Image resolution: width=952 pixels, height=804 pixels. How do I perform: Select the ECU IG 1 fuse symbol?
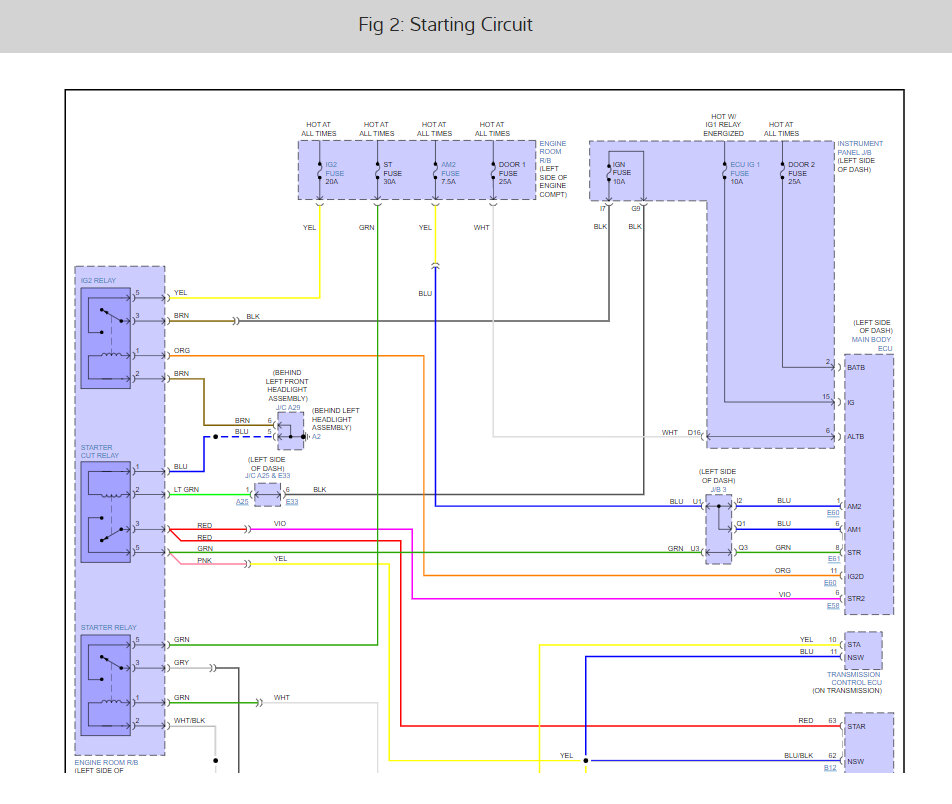point(724,169)
